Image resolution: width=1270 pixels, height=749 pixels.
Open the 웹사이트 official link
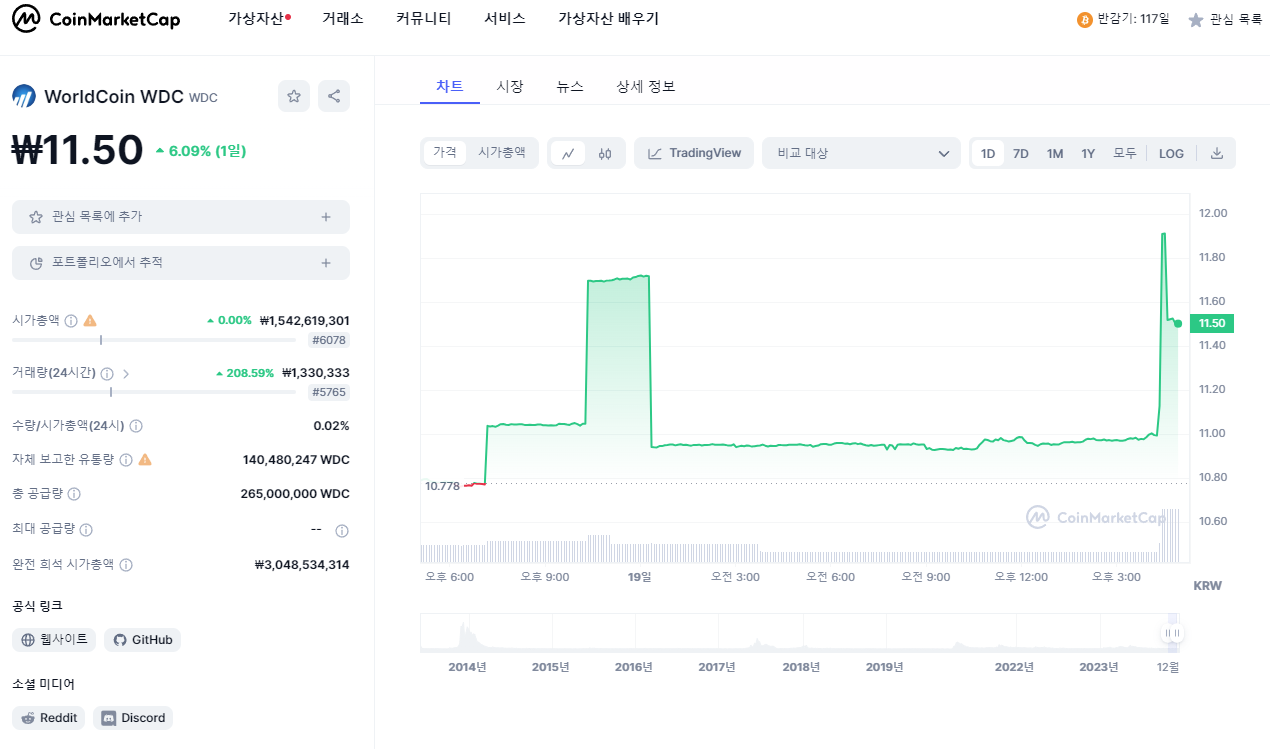click(x=54, y=640)
